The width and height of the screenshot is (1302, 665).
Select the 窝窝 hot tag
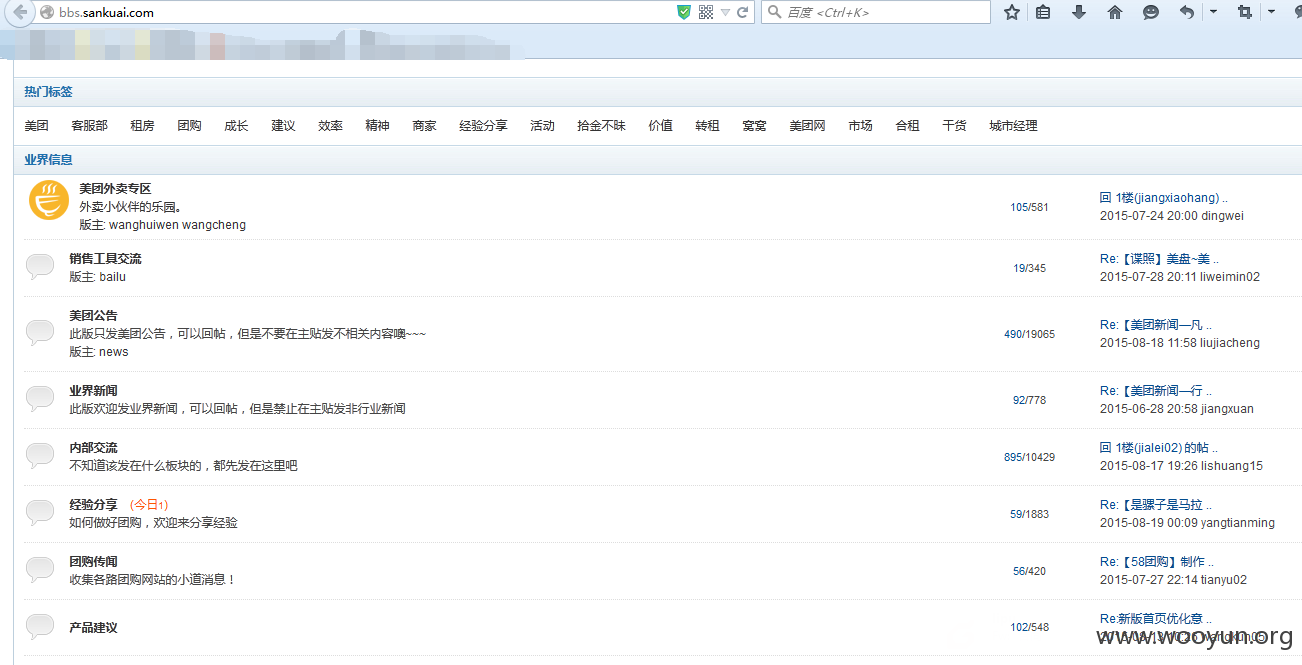(x=755, y=126)
